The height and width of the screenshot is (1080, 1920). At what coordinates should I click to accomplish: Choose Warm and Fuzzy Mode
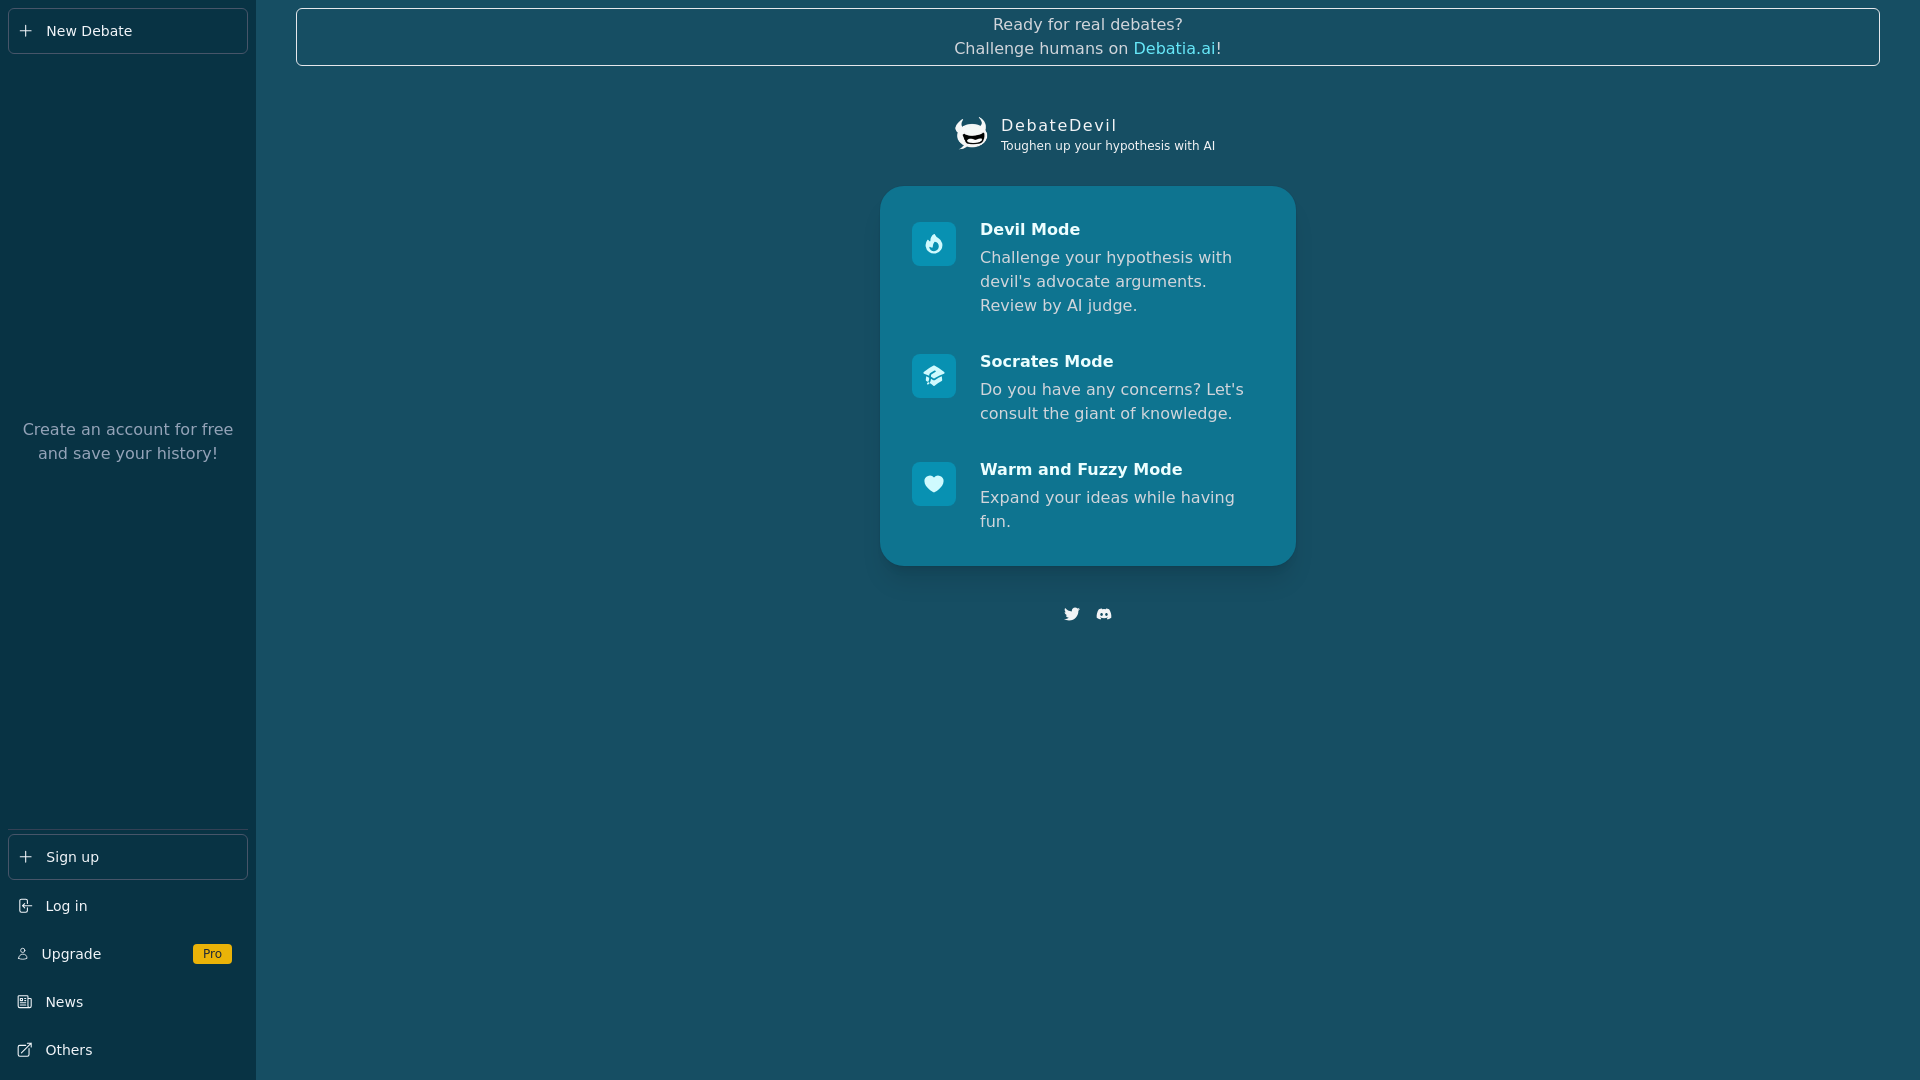1087,495
